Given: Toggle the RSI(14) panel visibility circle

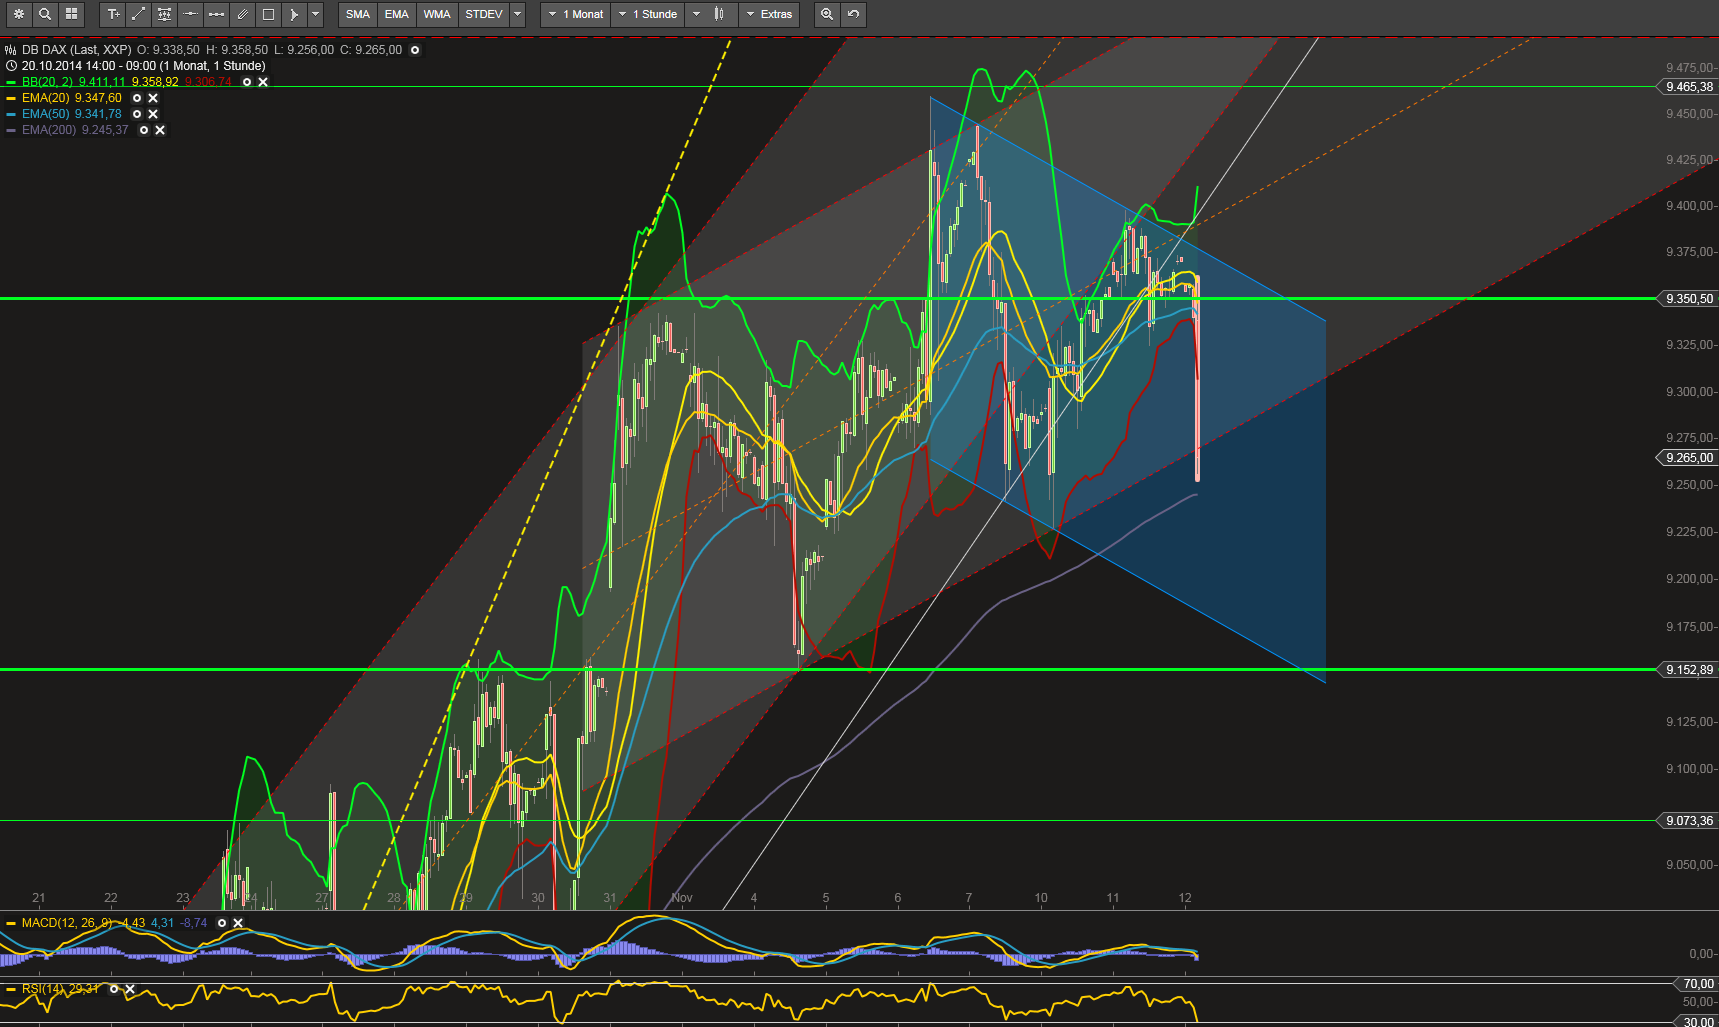Looking at the screenshot, I should [x=113, y=988].
